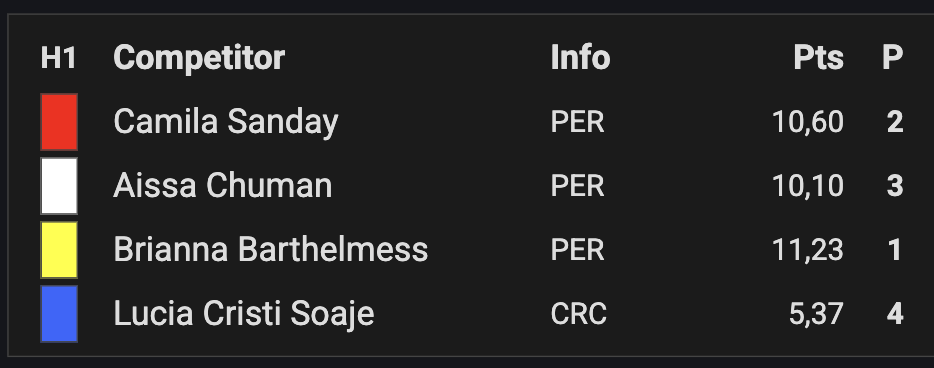Click the P placement column header

(892, 58)
